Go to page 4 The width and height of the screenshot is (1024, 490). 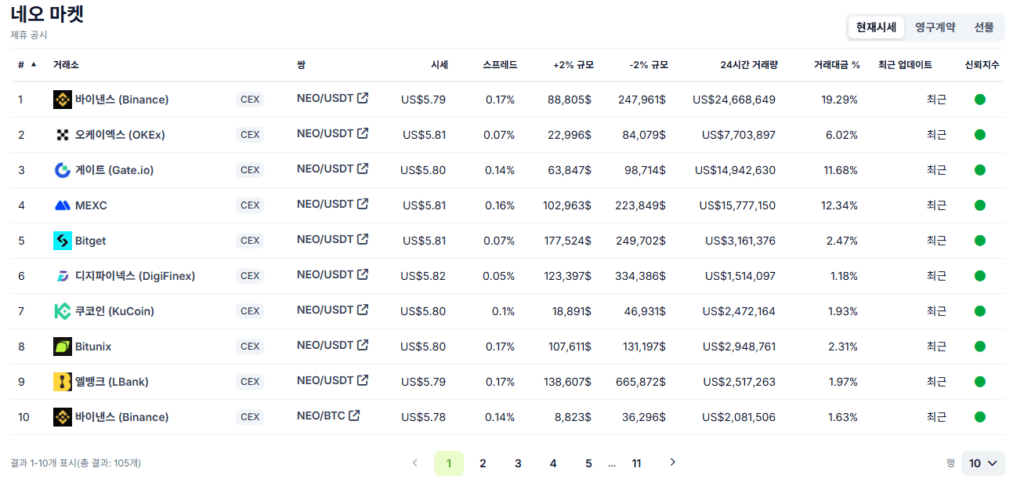(x=553, y=463)
